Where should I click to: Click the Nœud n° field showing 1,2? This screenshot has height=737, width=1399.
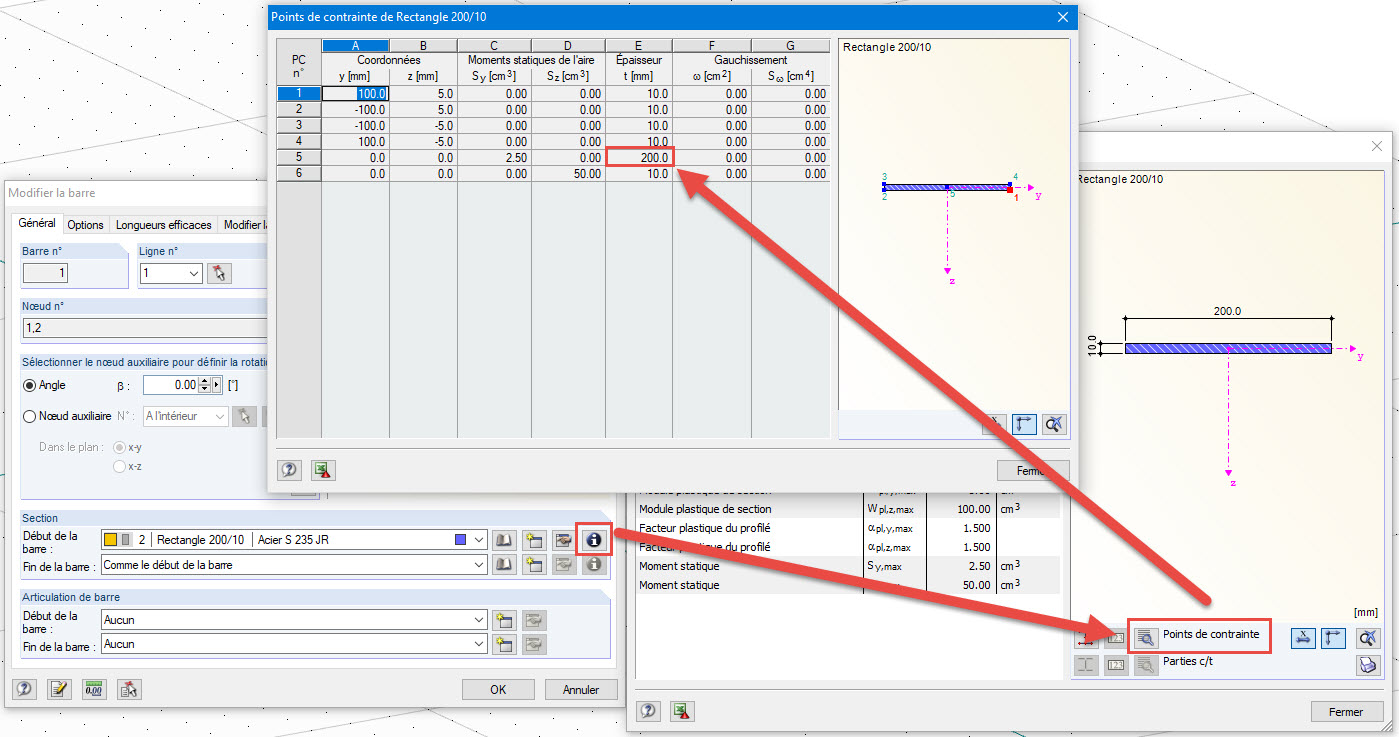tap(145, 328)
